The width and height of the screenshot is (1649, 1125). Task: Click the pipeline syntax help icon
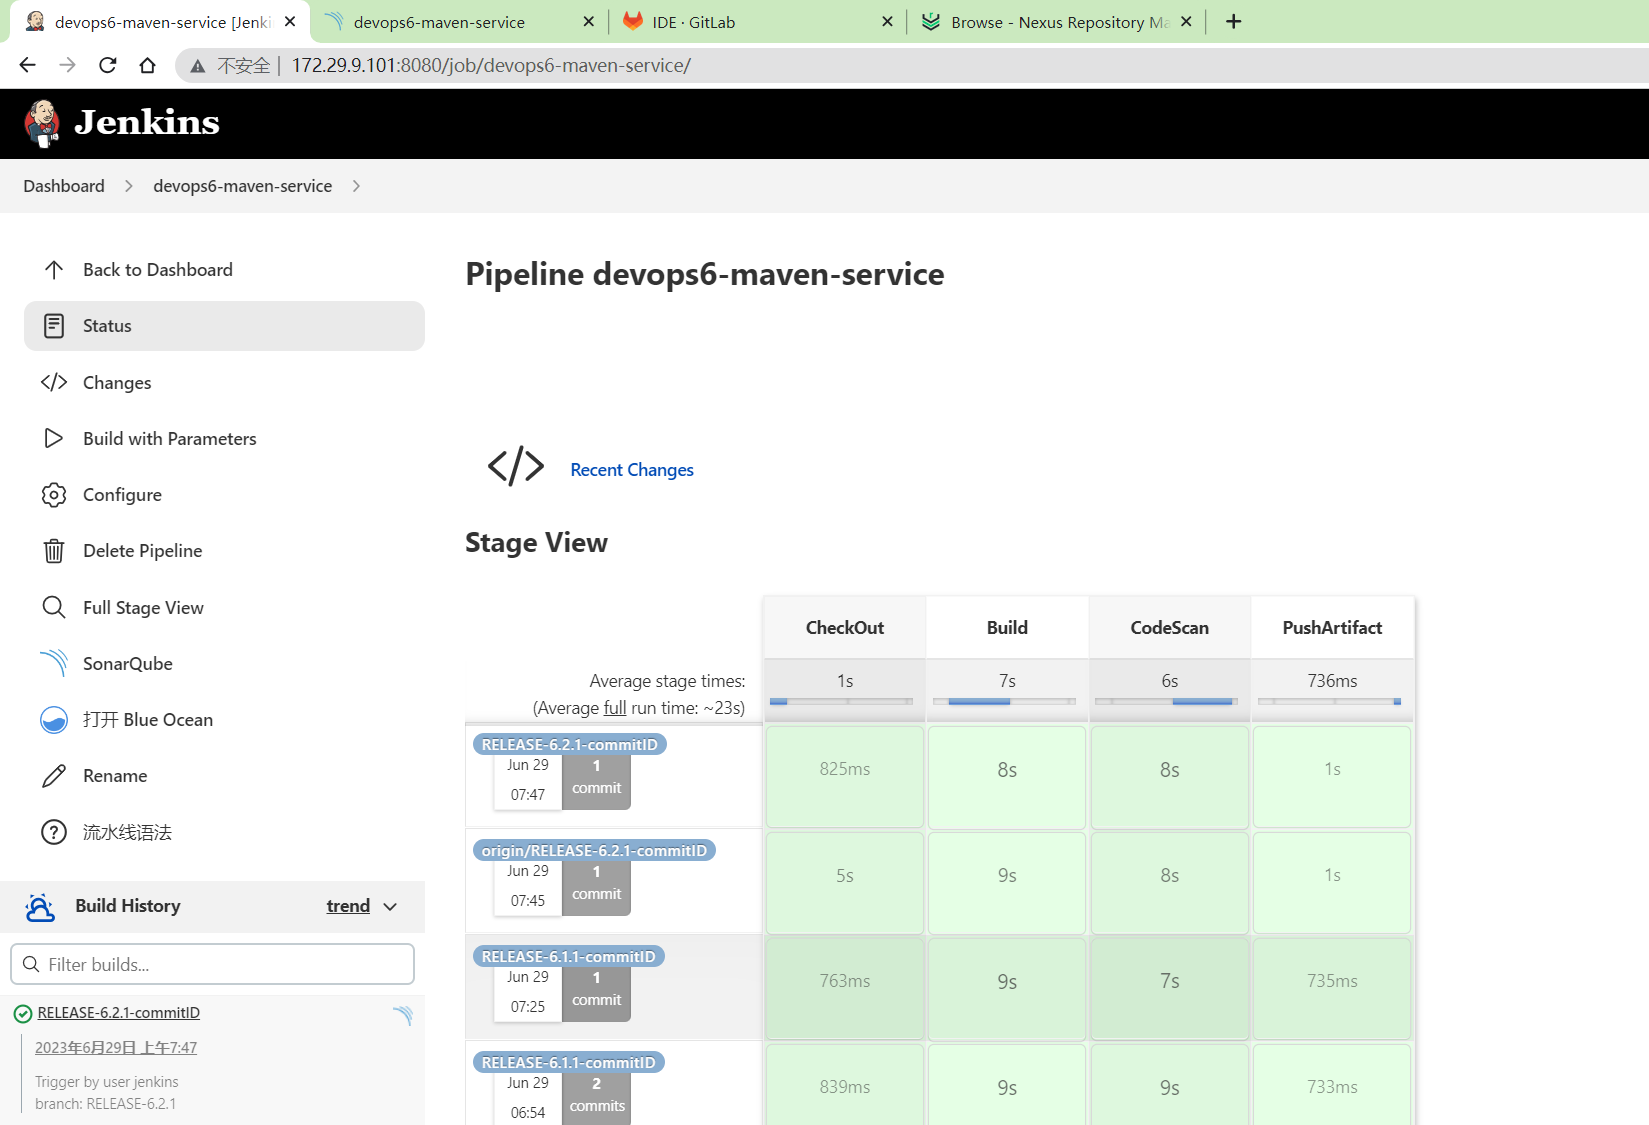pos(54,832)
